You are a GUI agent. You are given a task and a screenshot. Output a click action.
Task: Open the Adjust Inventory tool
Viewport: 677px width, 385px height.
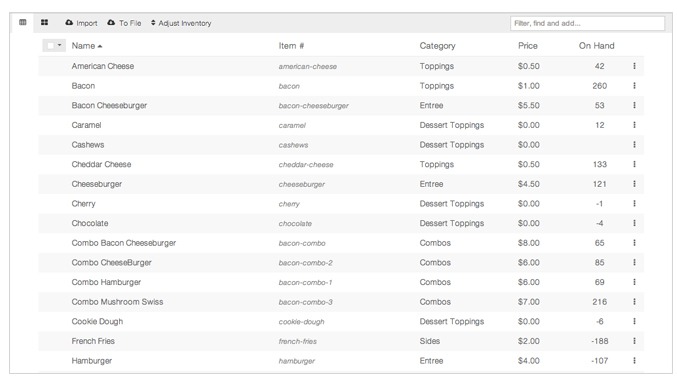[181, 23]
